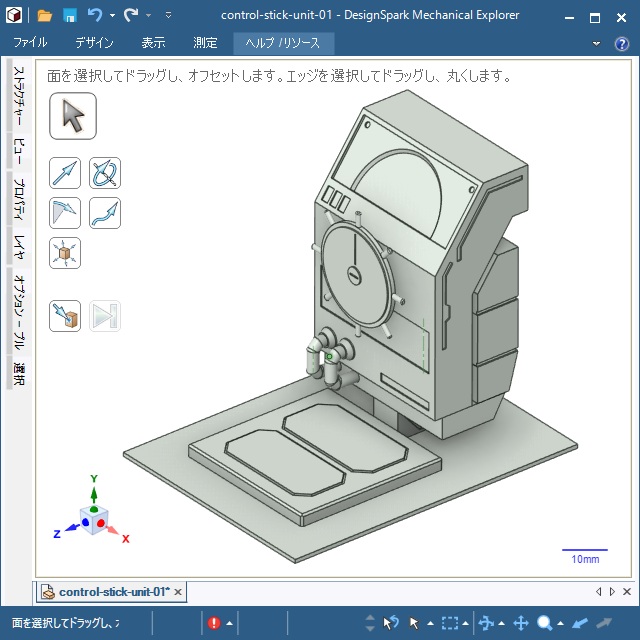
Task: Click the Save icon in quick access toolbar
Action: 70,16
